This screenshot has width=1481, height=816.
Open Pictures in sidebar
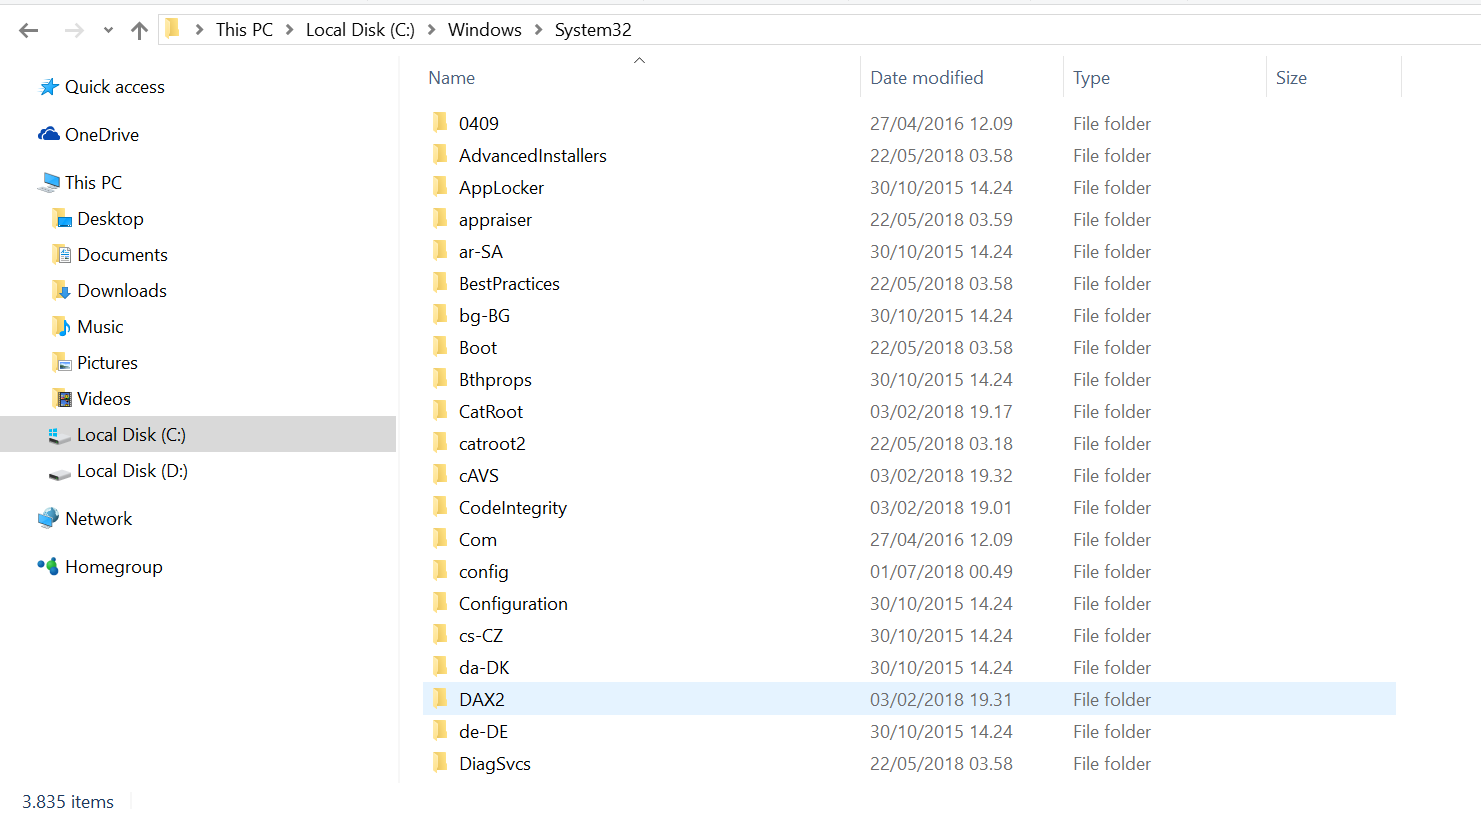108,363
